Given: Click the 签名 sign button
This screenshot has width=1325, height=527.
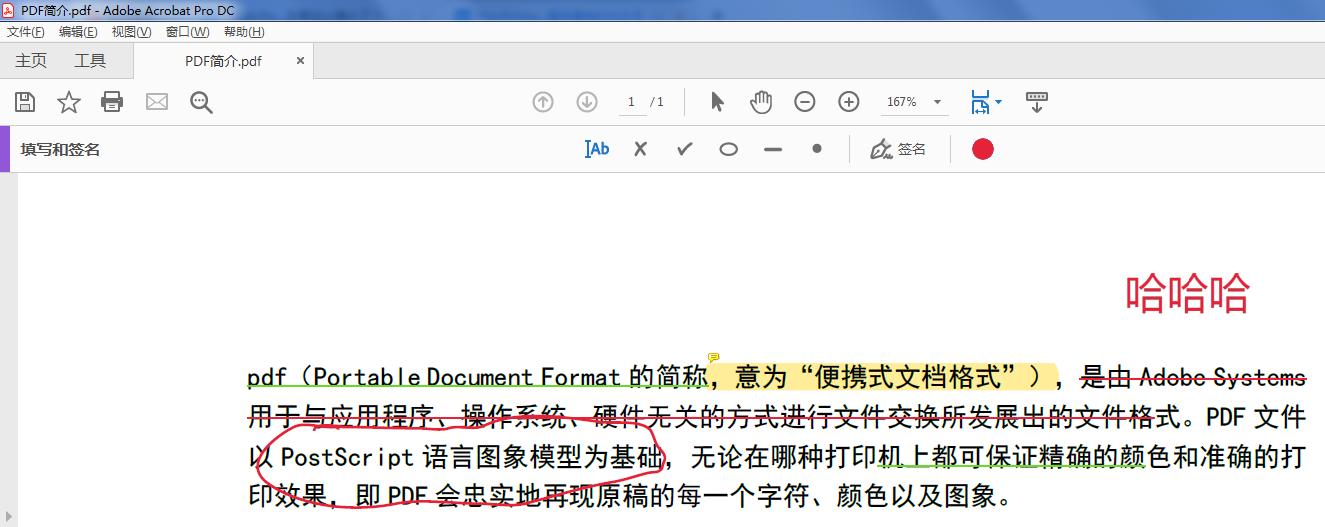Looking at the screenshot, I should [x=898, y=149].
